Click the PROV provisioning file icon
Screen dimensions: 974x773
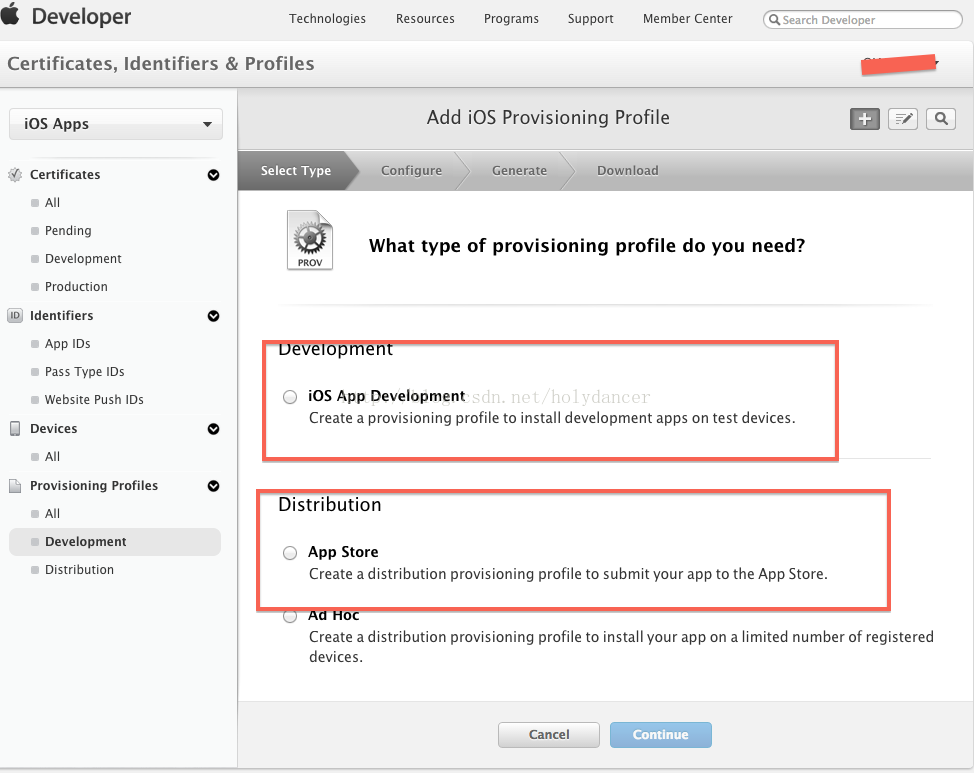tap(309, 240)
